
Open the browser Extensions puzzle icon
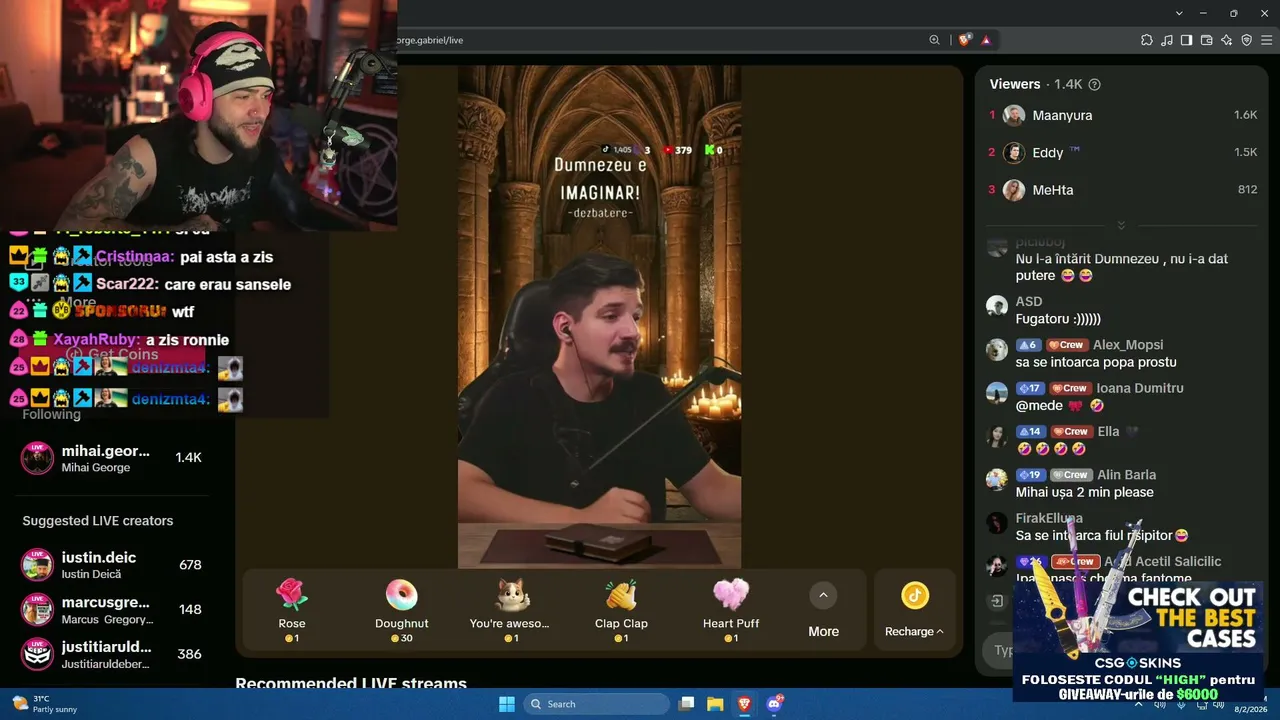pyautogui.click(x=1147, y=40)
